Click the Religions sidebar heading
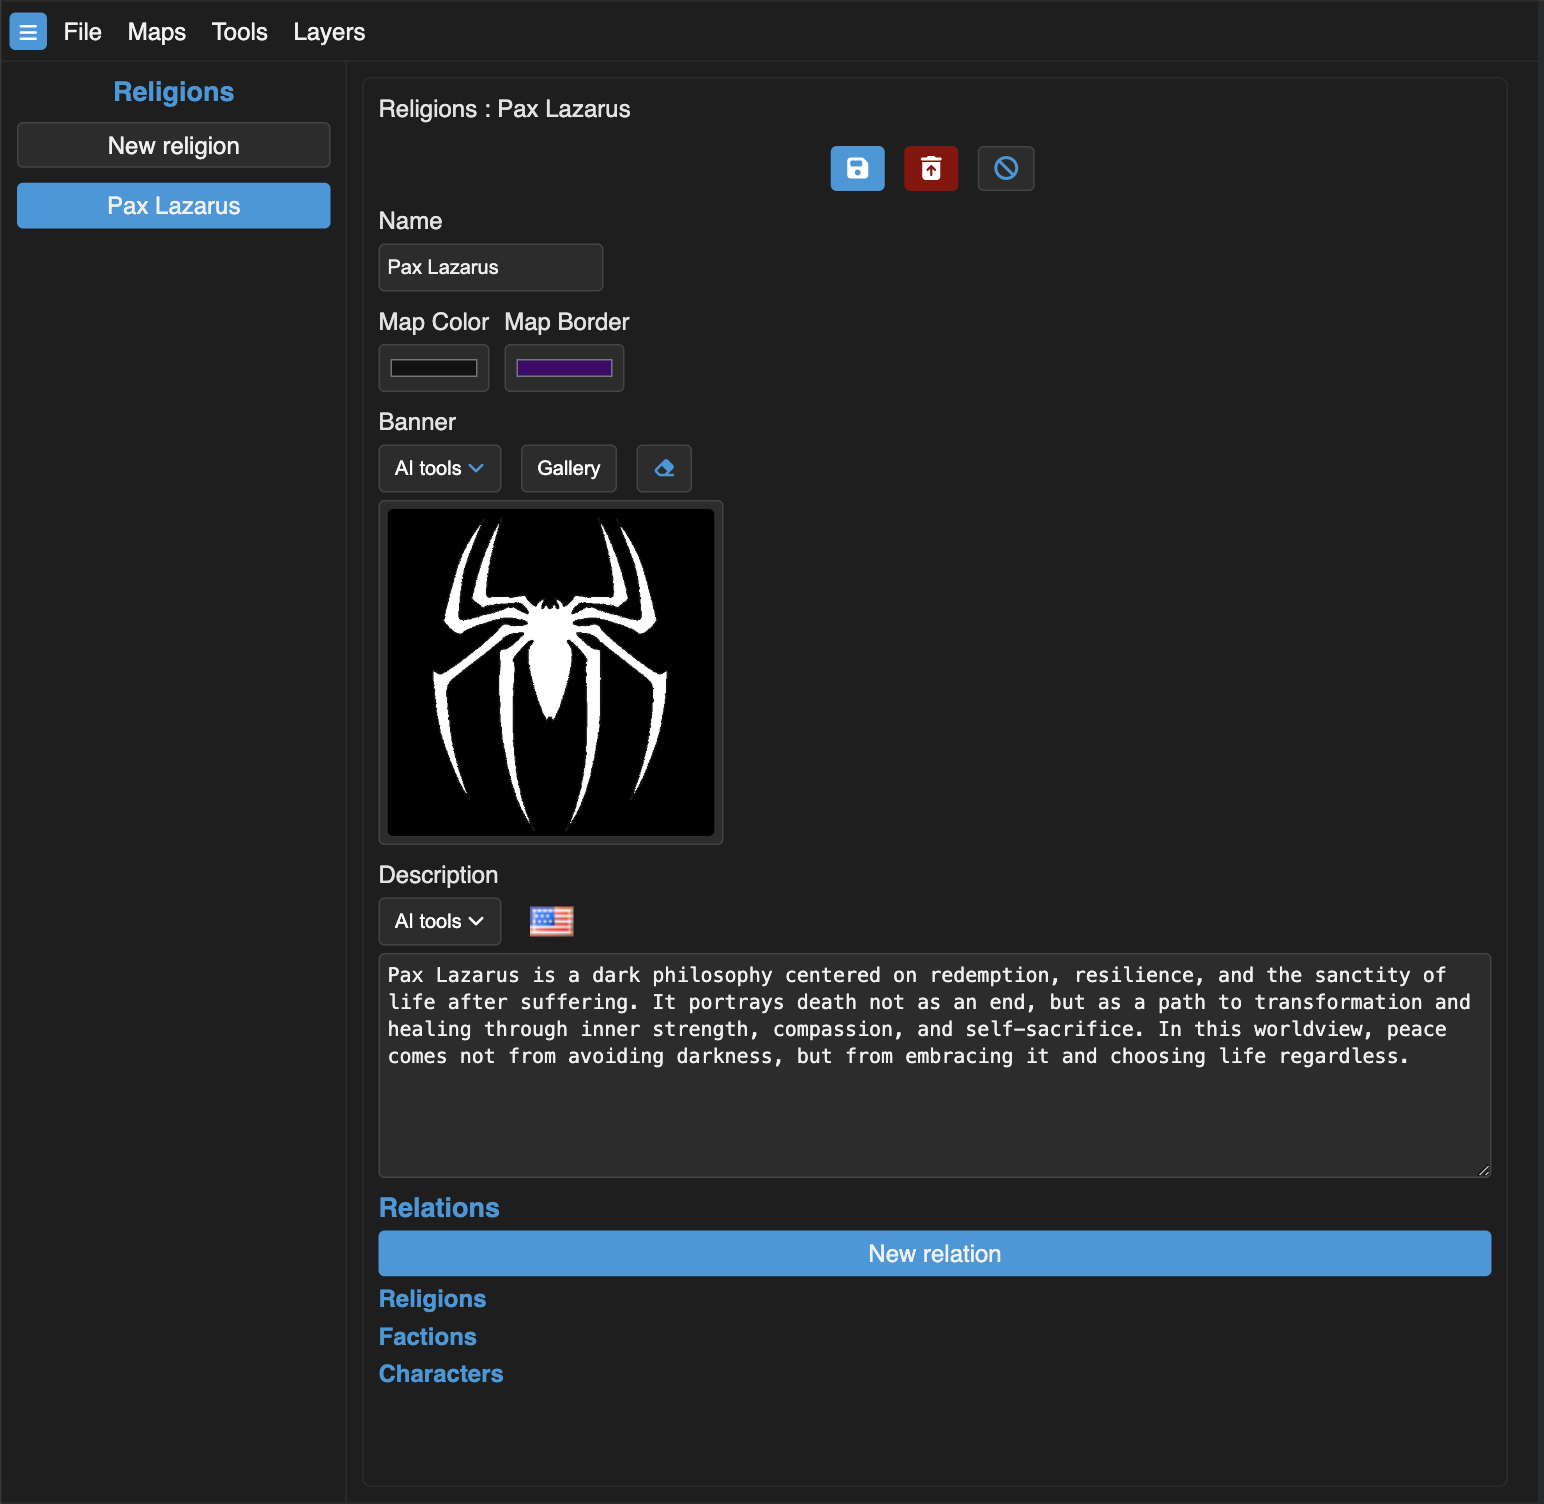 [x=174, y=92]
